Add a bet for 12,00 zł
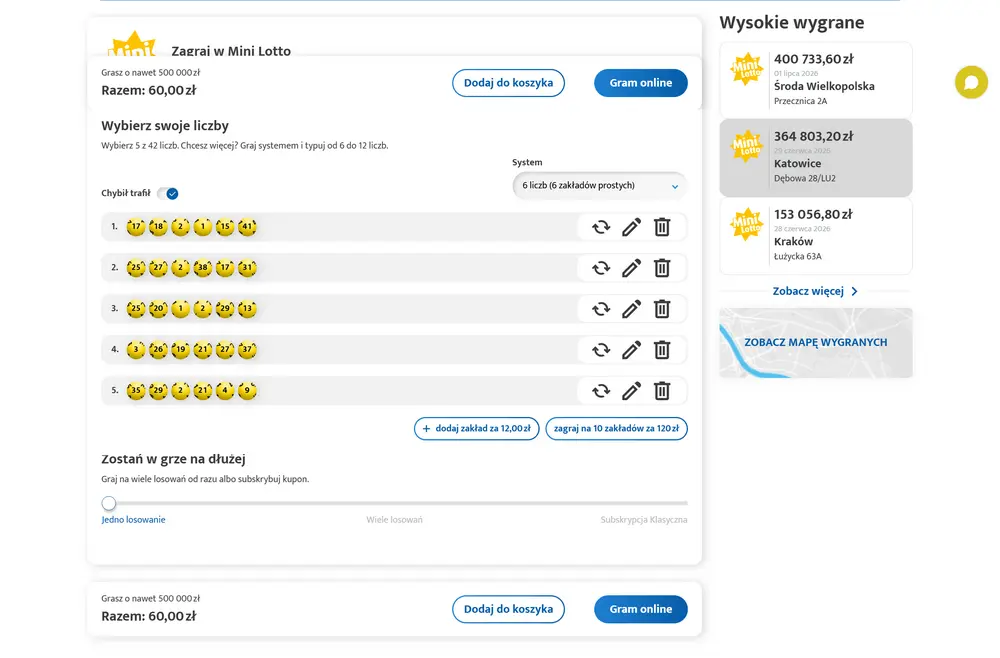 (x=476, y=428)
